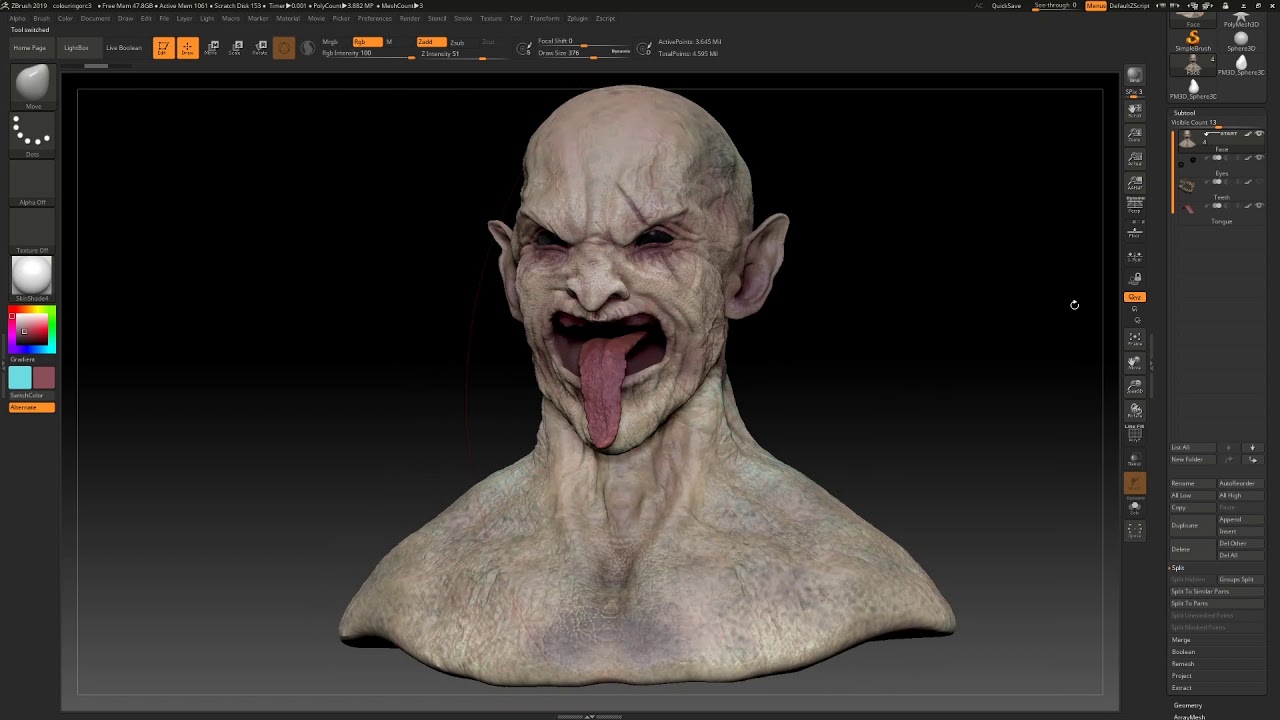Toggle the Zadd sculpt mode

[x=430, y=42]
